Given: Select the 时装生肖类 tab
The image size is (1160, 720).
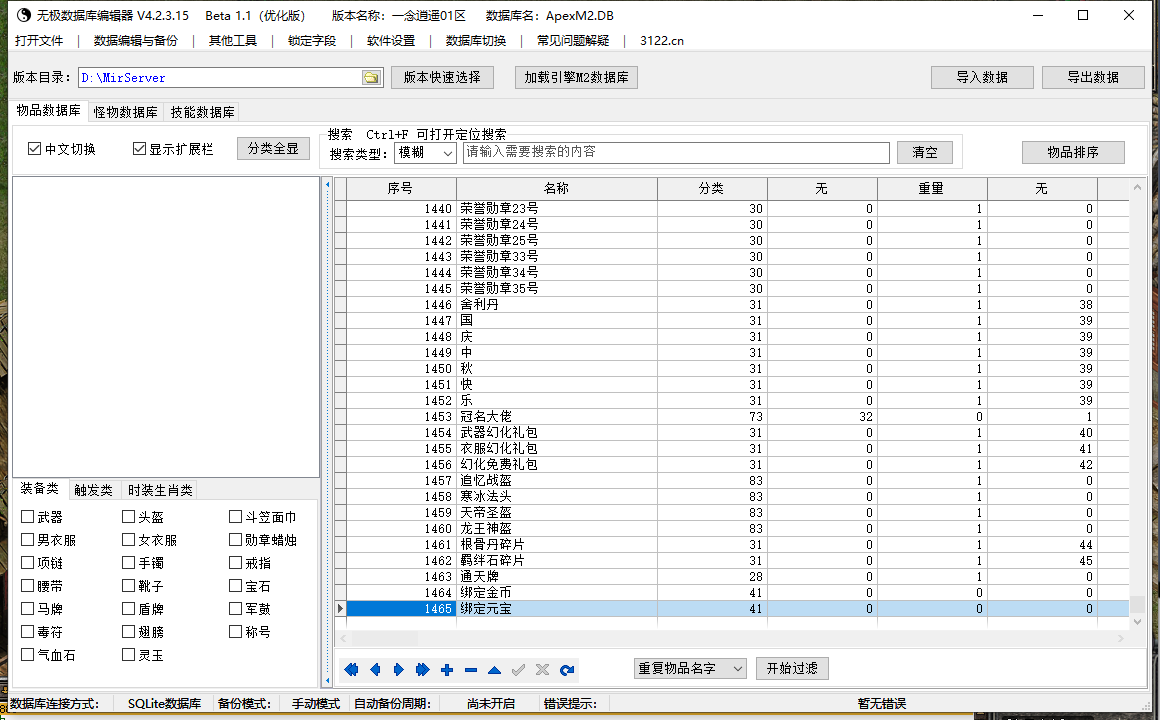Looking at the screenshot, I should [x=160, y=490].
